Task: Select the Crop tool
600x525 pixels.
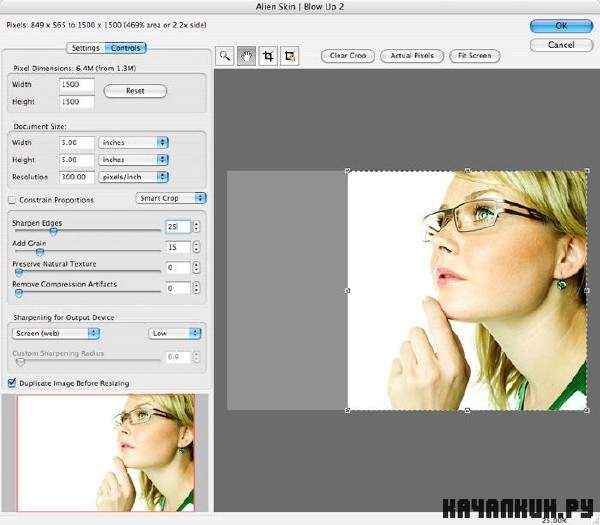Action: click(x=268, y=56)
